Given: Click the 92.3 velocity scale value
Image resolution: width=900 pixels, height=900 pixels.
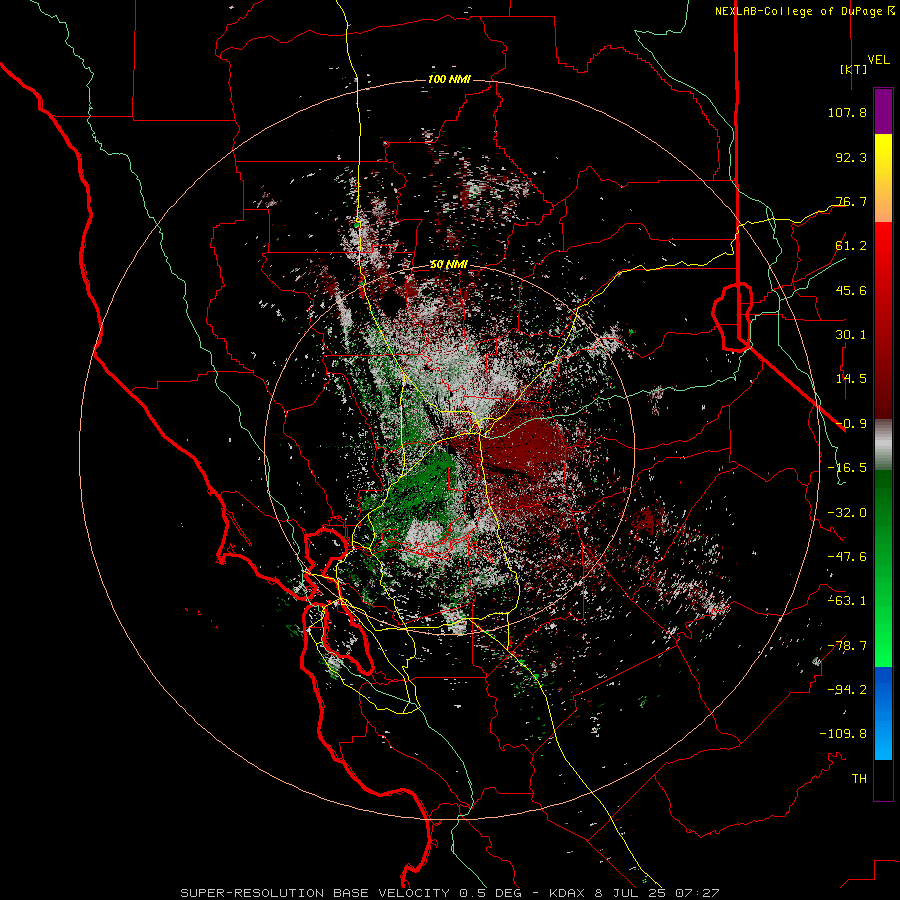Looking at the screenshot, I should 851,157.
